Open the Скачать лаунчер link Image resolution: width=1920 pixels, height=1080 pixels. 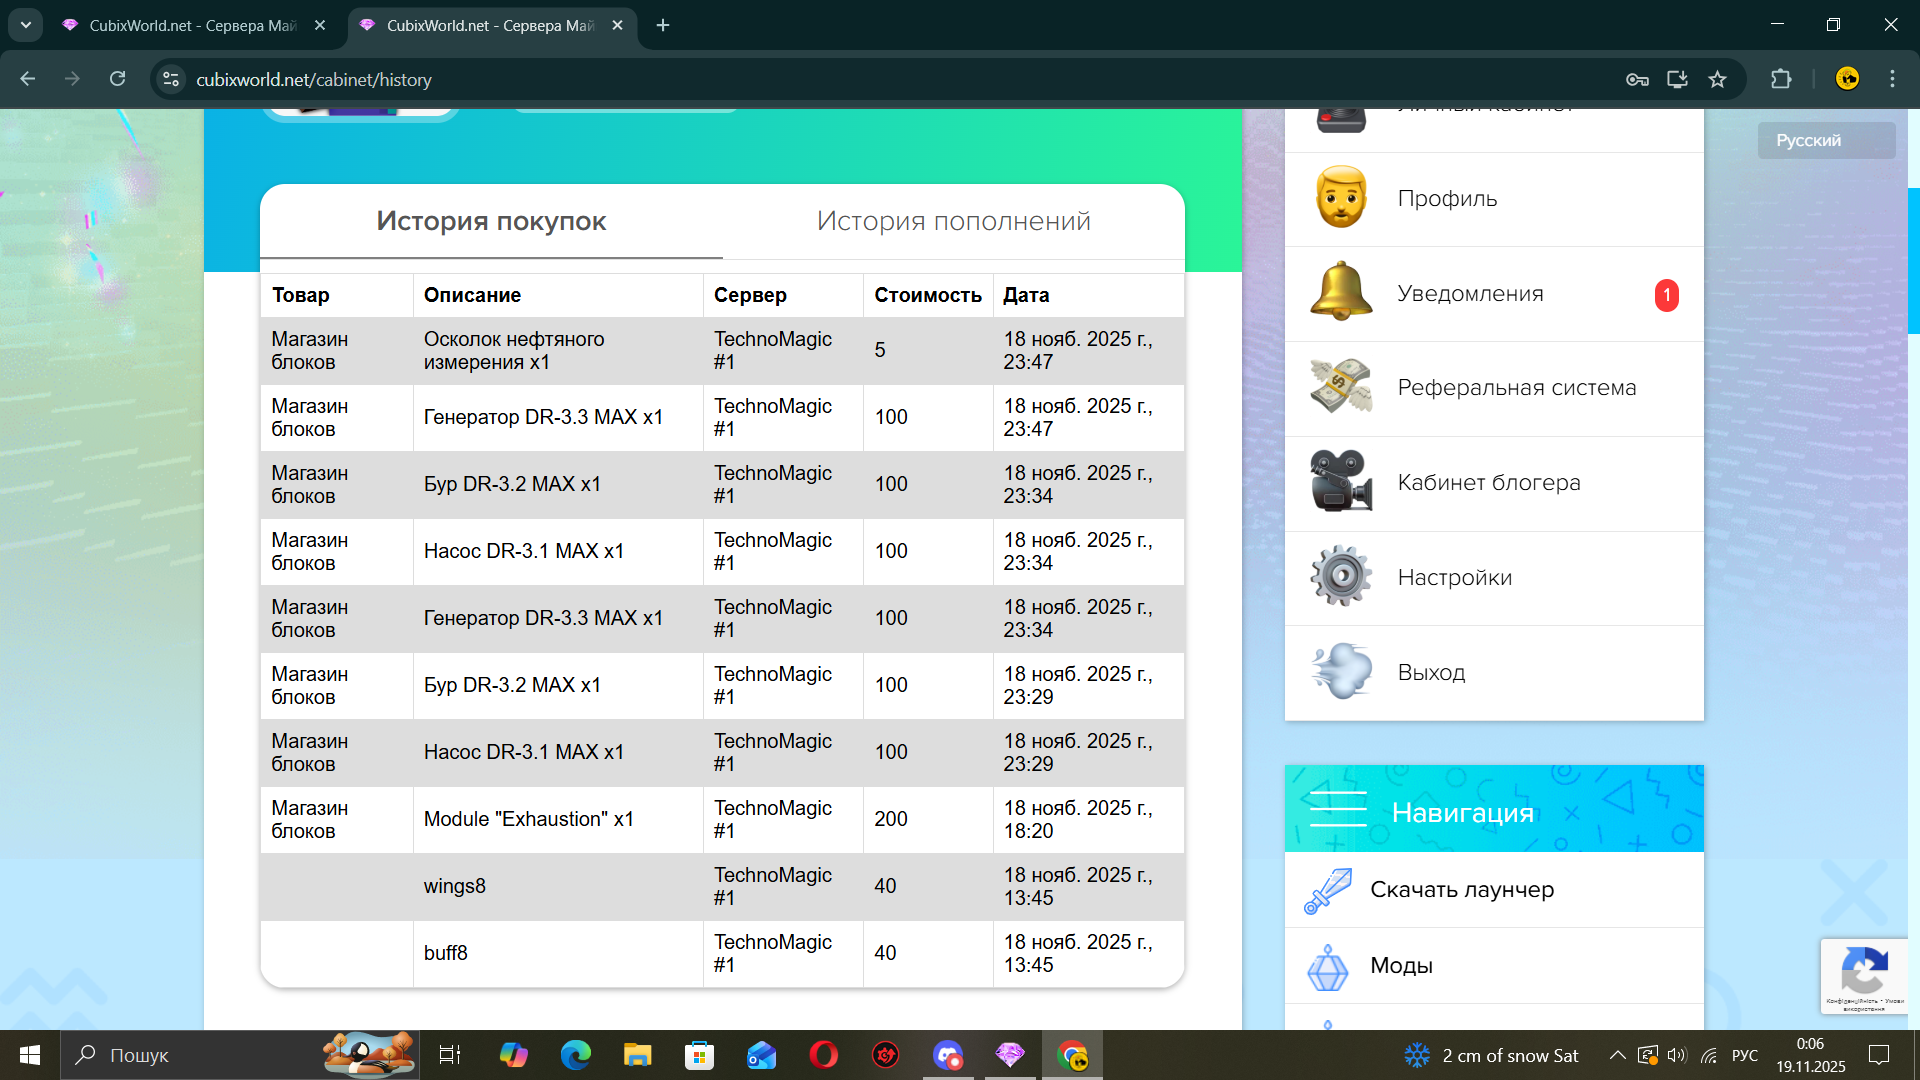1462,890
